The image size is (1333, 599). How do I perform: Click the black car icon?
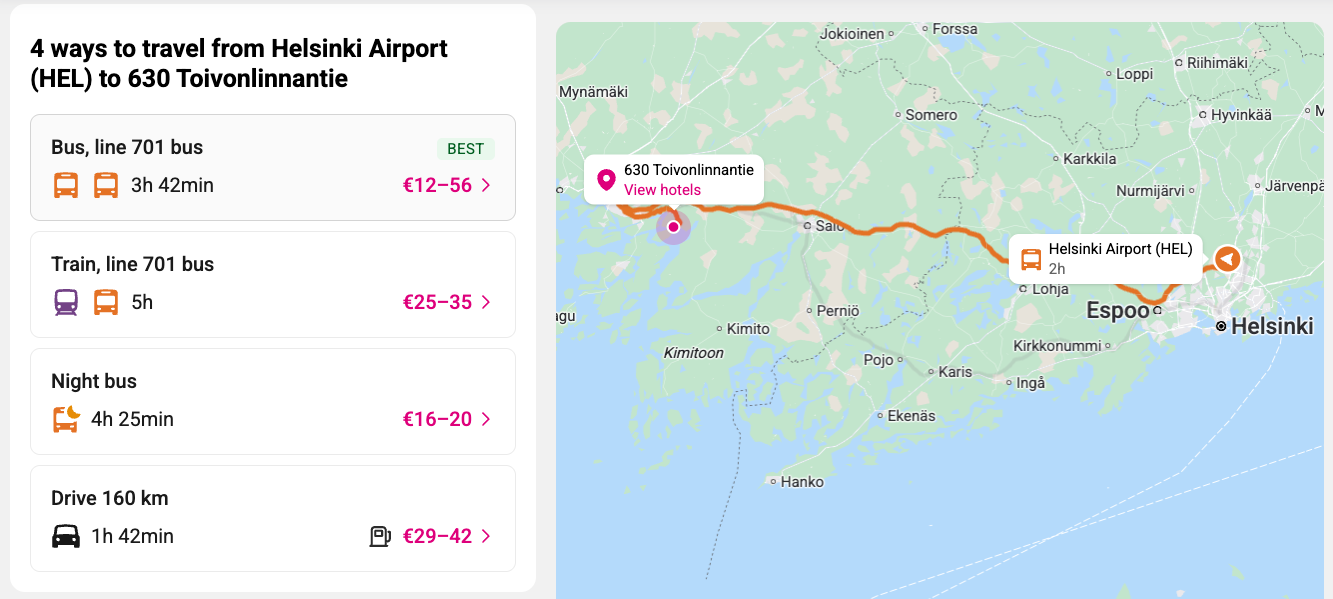pos(66,536)
